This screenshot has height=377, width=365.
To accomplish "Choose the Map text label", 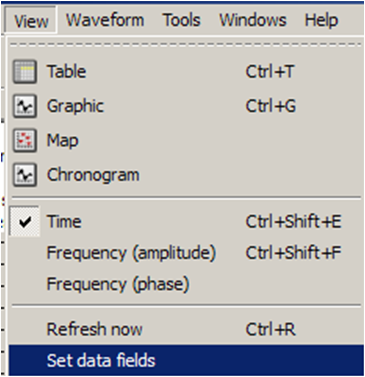I will point(63,141).
